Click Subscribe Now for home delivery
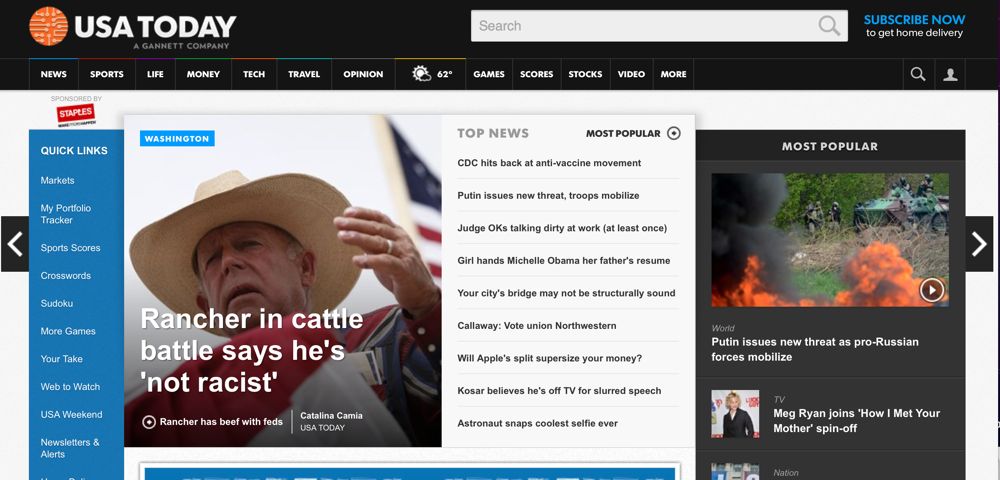Image resolution: width=1000 pixels, height=480 pixels. 914,26
